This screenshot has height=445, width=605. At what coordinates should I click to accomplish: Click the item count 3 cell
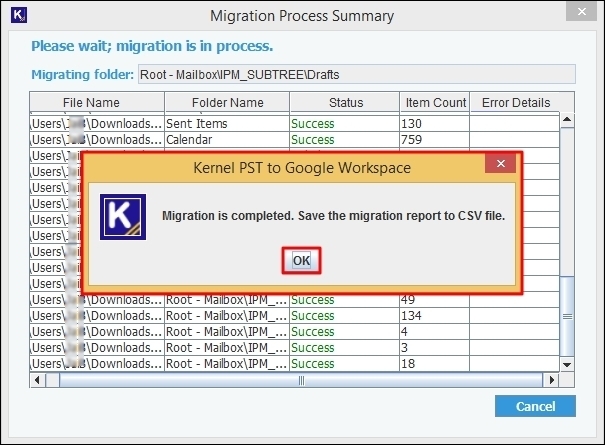coord(434,347)
